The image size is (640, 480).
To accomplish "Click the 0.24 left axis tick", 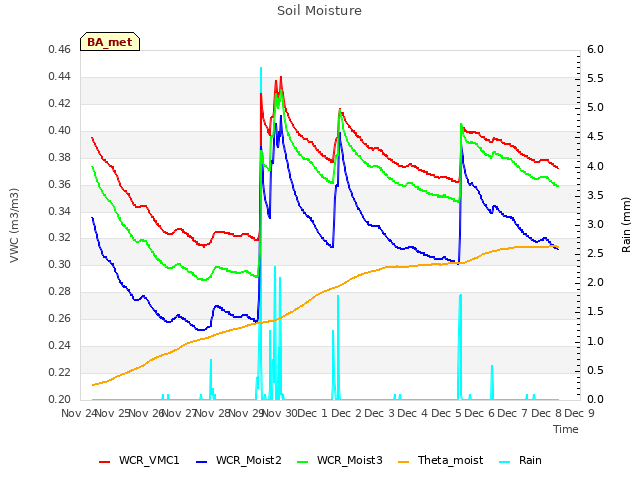I will [x=60, y=346].
